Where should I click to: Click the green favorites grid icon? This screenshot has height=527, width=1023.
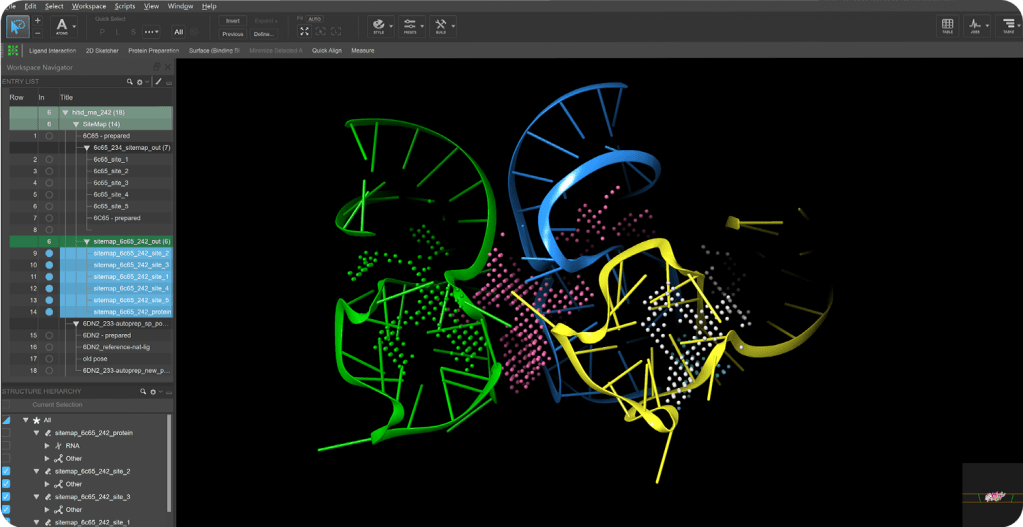pos(12,51)
